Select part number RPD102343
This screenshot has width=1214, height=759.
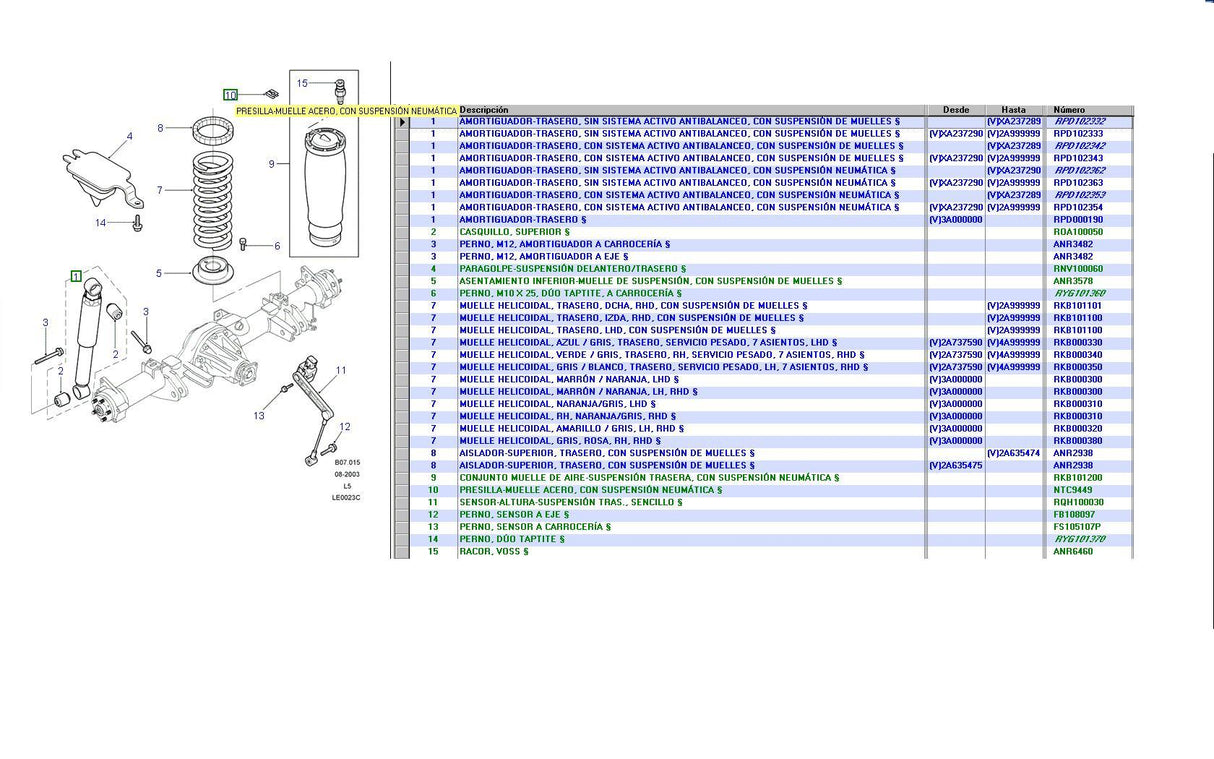(x=1079, y=158)
